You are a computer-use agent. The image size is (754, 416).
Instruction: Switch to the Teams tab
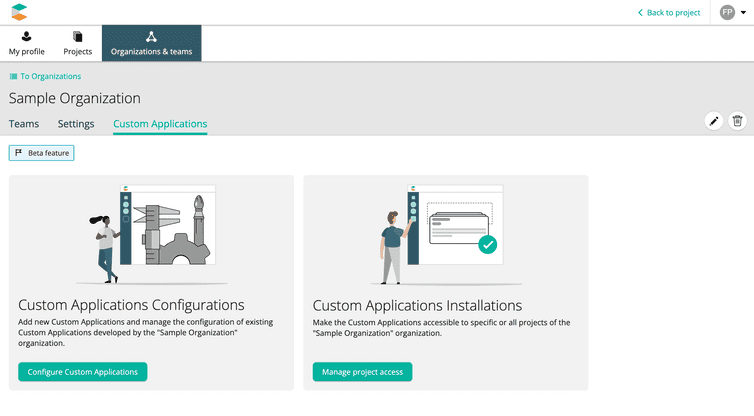[24, 124]
